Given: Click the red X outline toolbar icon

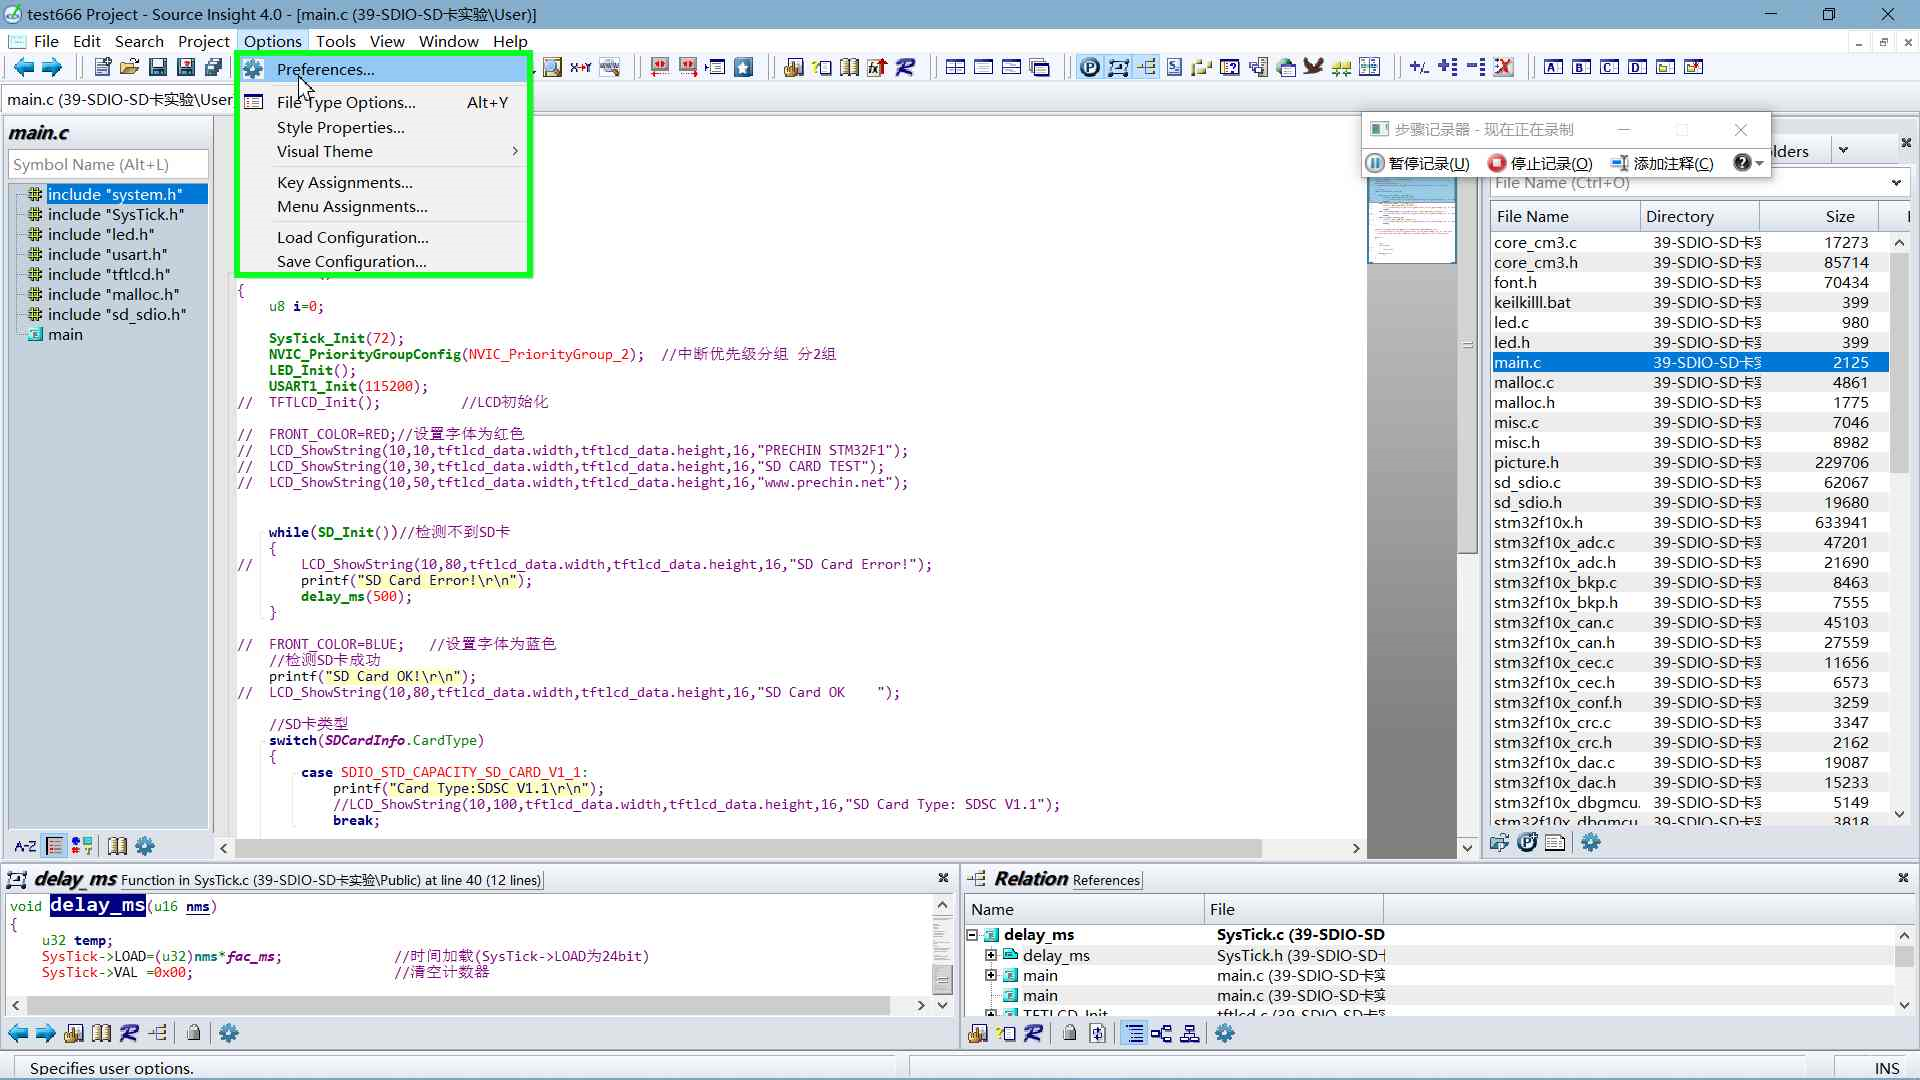Looking at the screenshot, I should (1503, 67).
